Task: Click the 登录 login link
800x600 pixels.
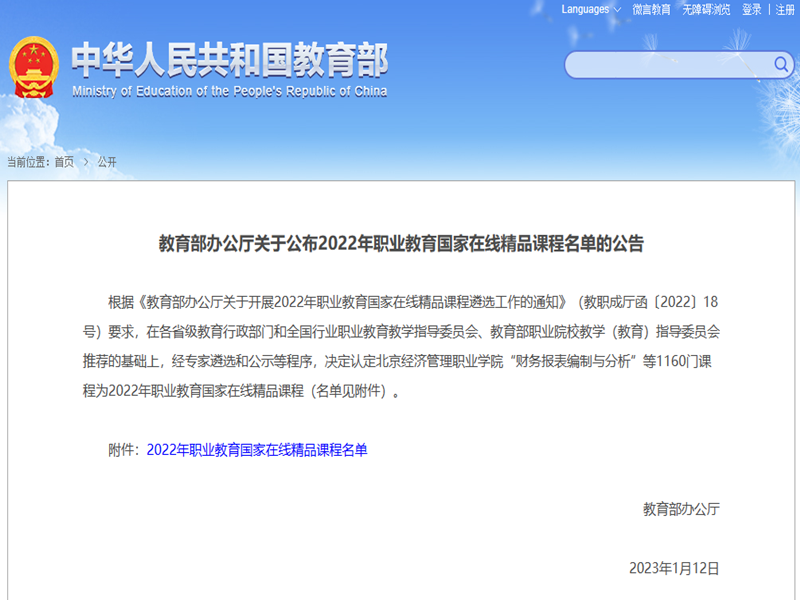Action: click(752, 9)
